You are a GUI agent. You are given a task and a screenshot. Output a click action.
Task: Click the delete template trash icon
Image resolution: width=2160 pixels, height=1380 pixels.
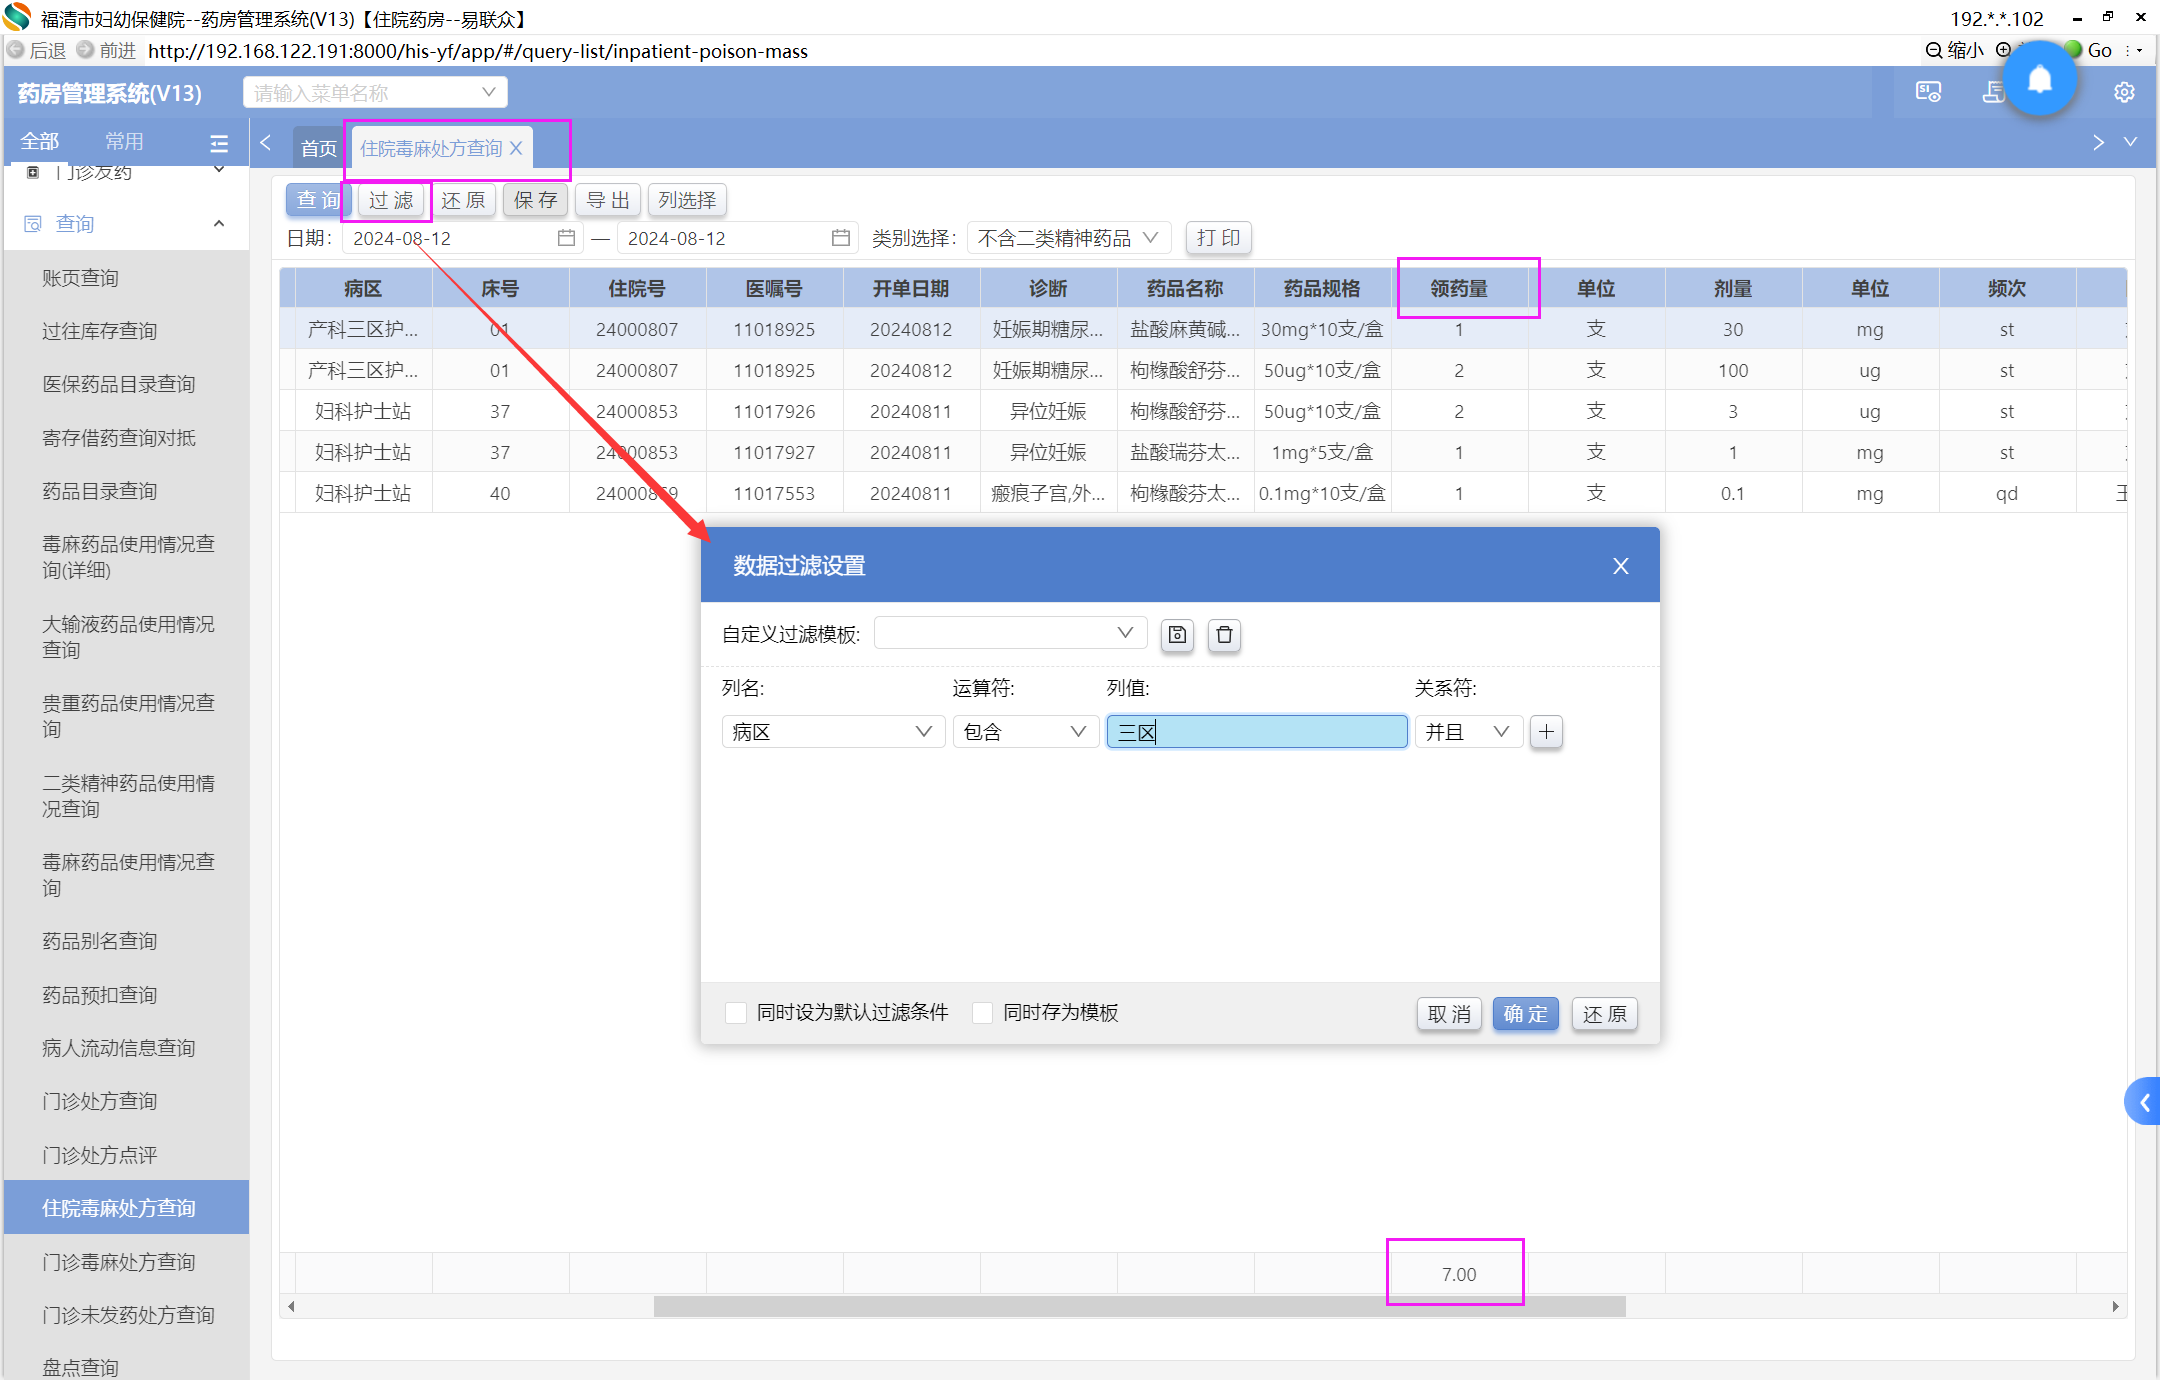point(1224,635)
